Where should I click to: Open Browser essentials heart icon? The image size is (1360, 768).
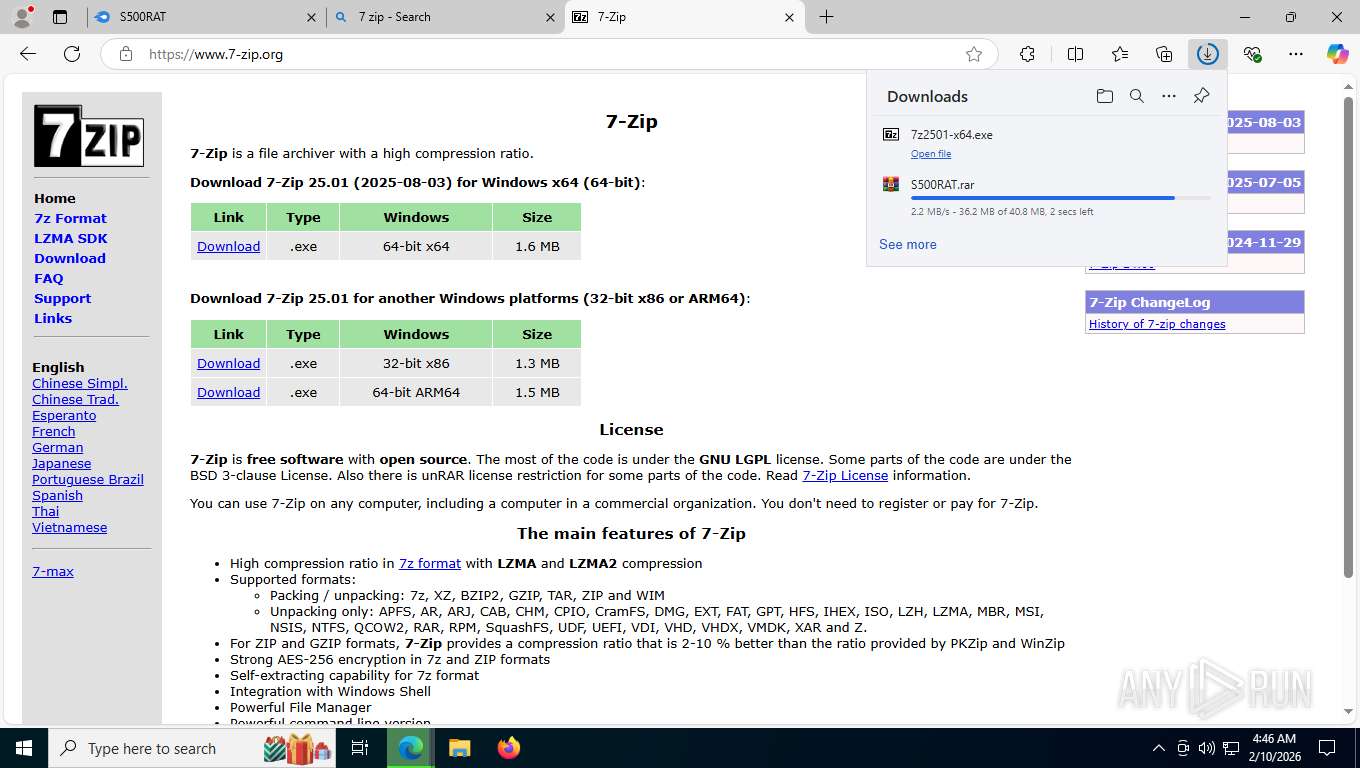[1251, 54]
